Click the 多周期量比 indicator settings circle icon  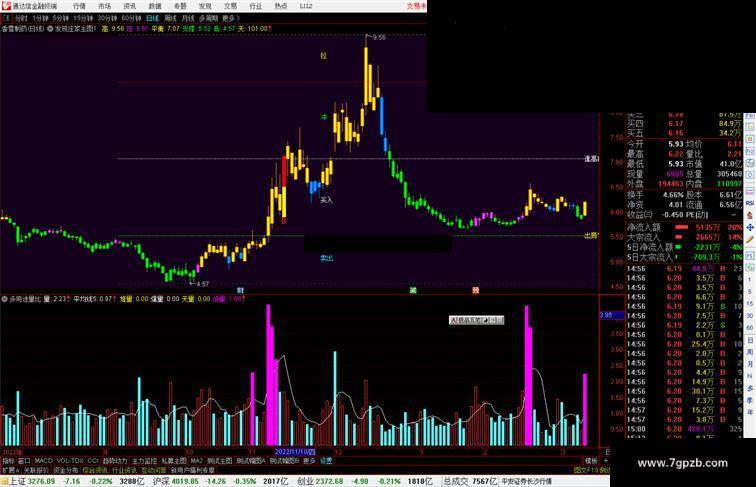tap(4, 299)
